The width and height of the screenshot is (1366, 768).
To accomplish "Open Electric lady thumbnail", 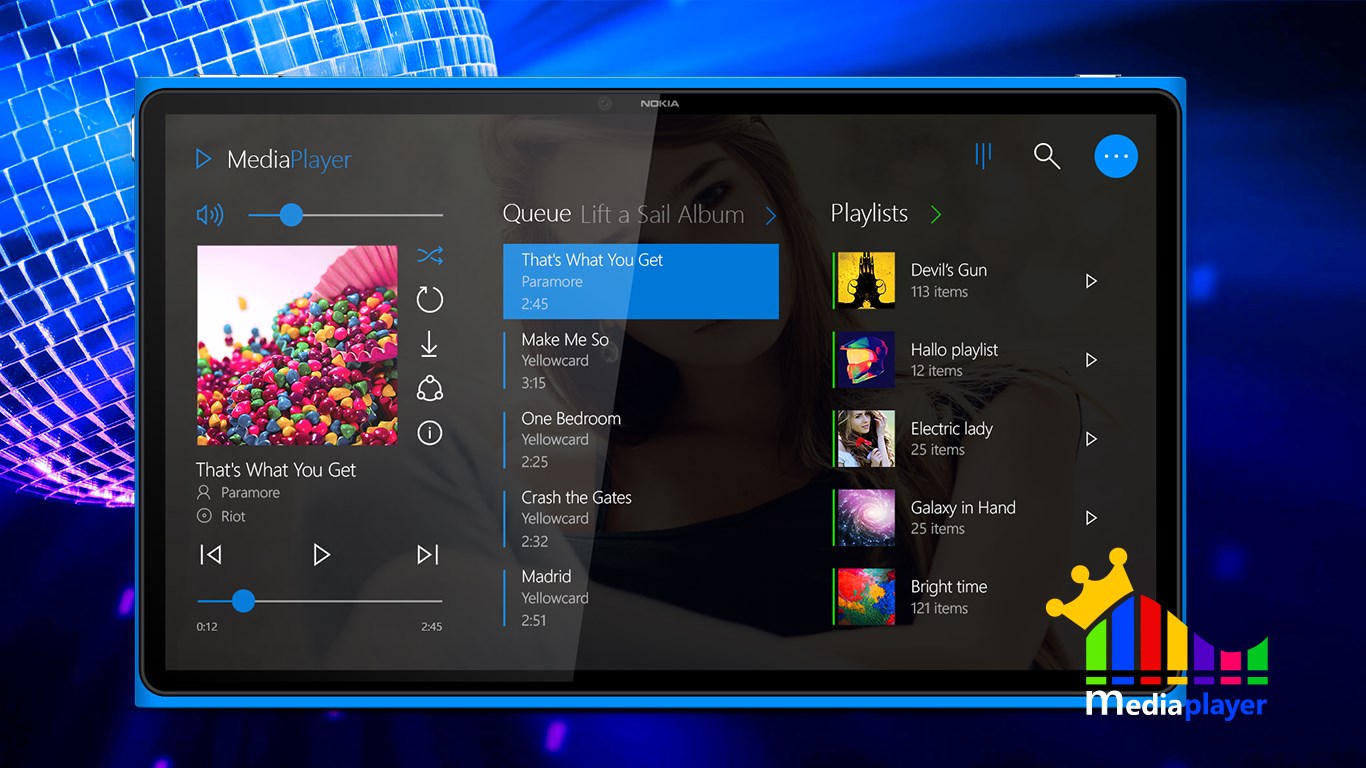I will click(866, 439).
